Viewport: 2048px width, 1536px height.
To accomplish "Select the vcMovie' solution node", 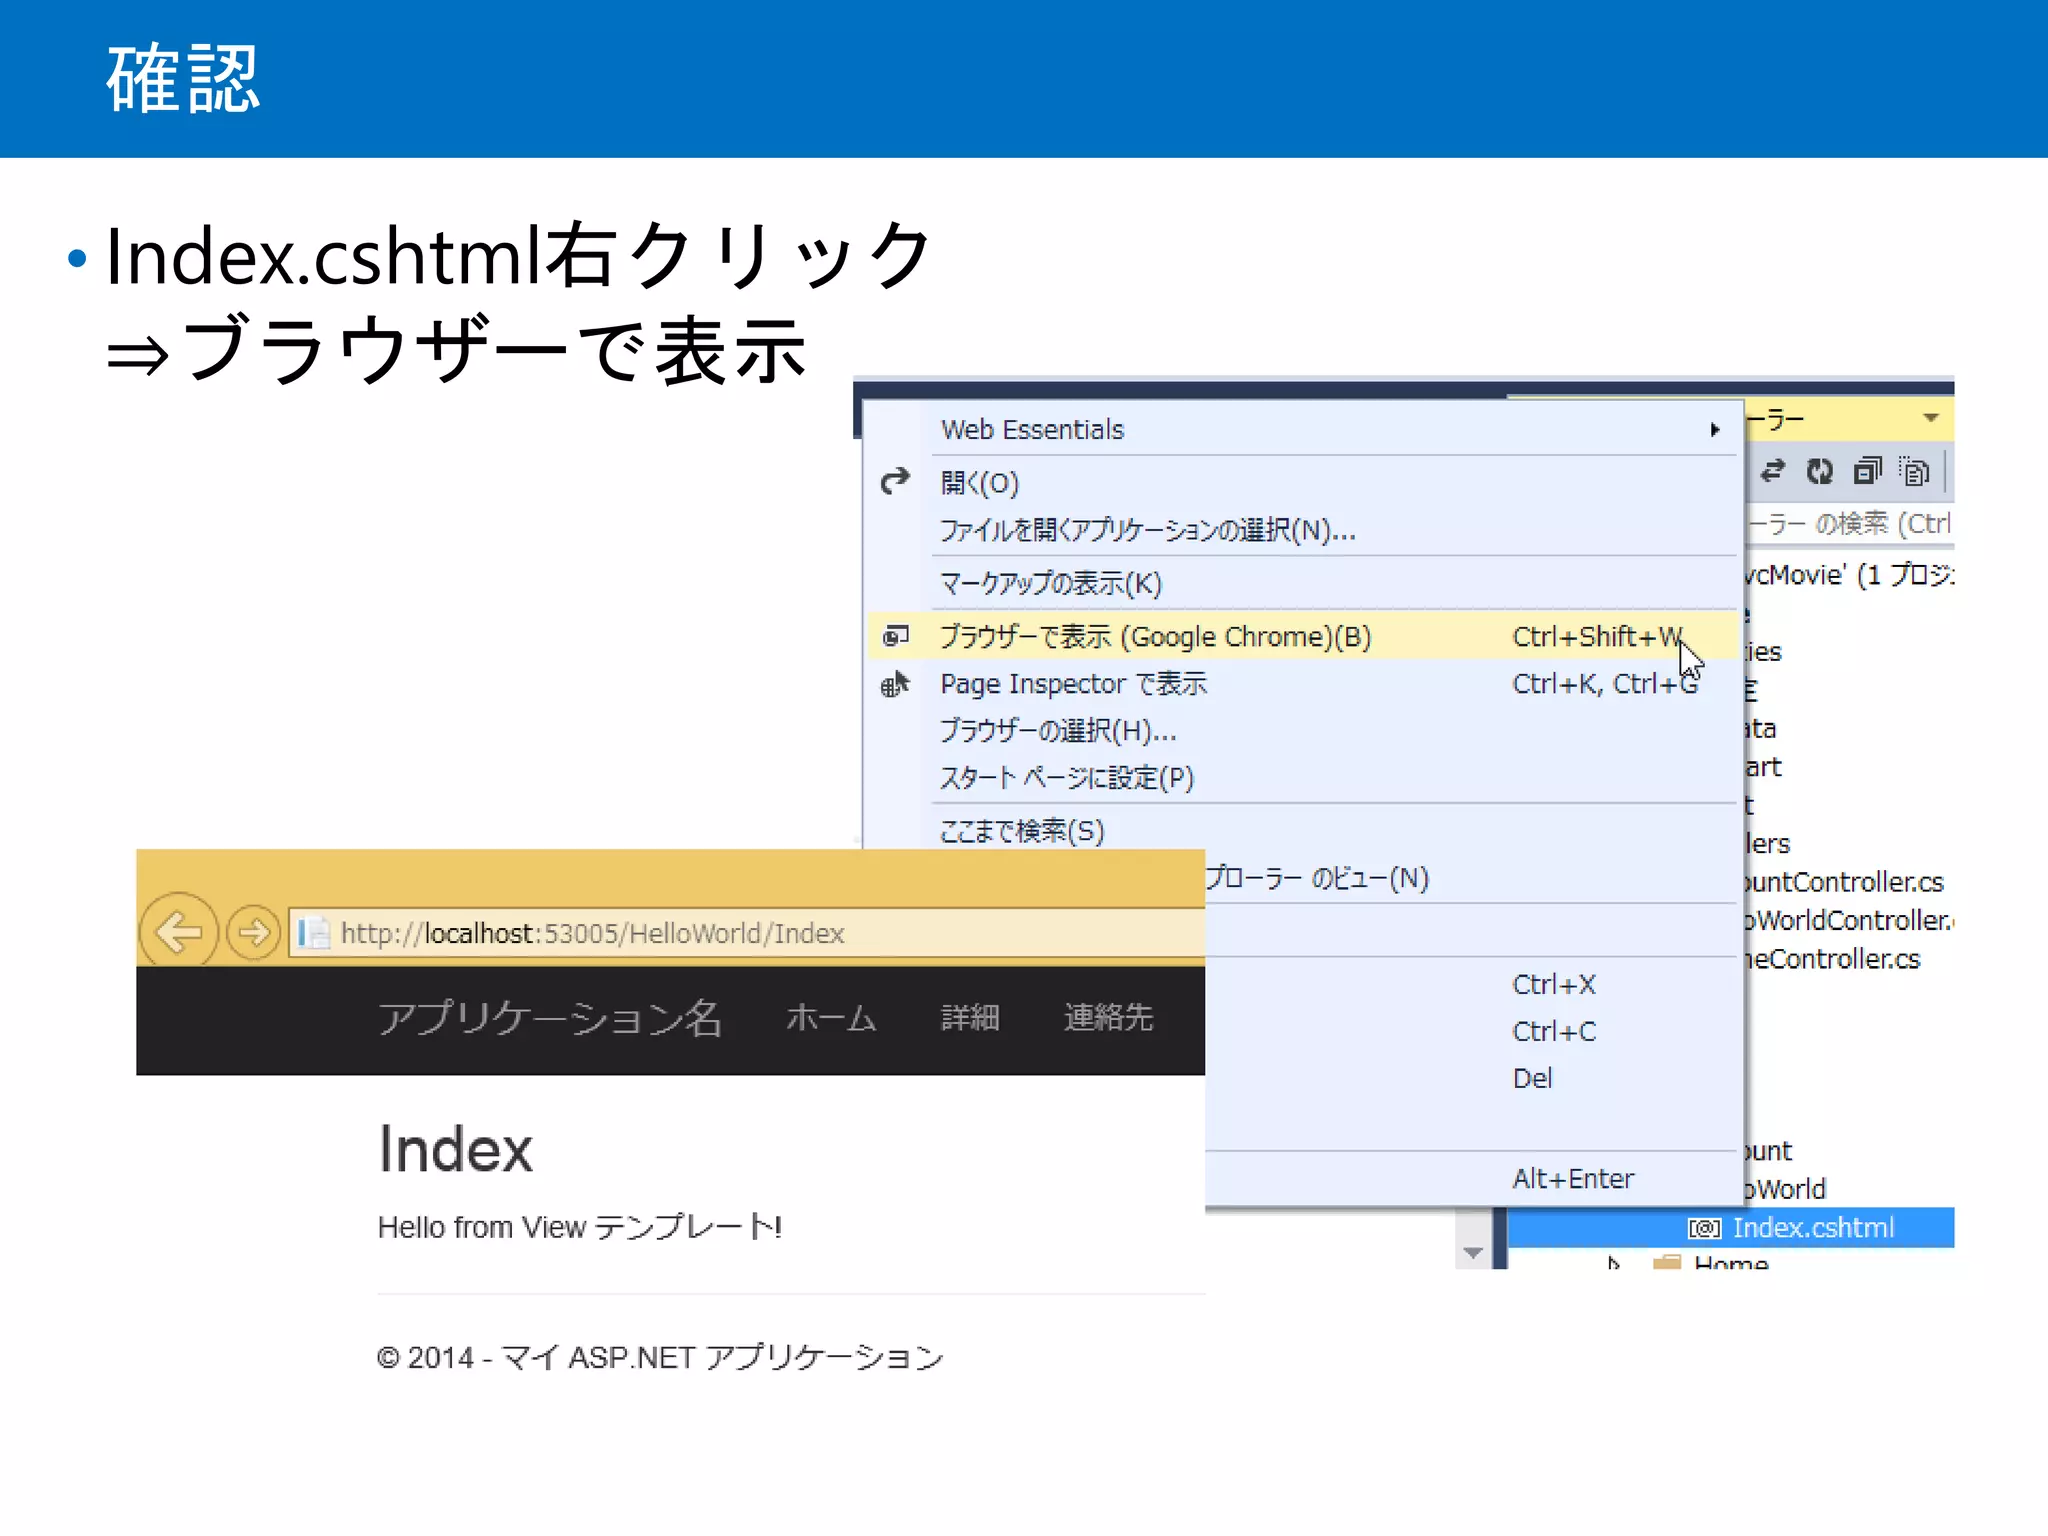I will [1850, 575].
